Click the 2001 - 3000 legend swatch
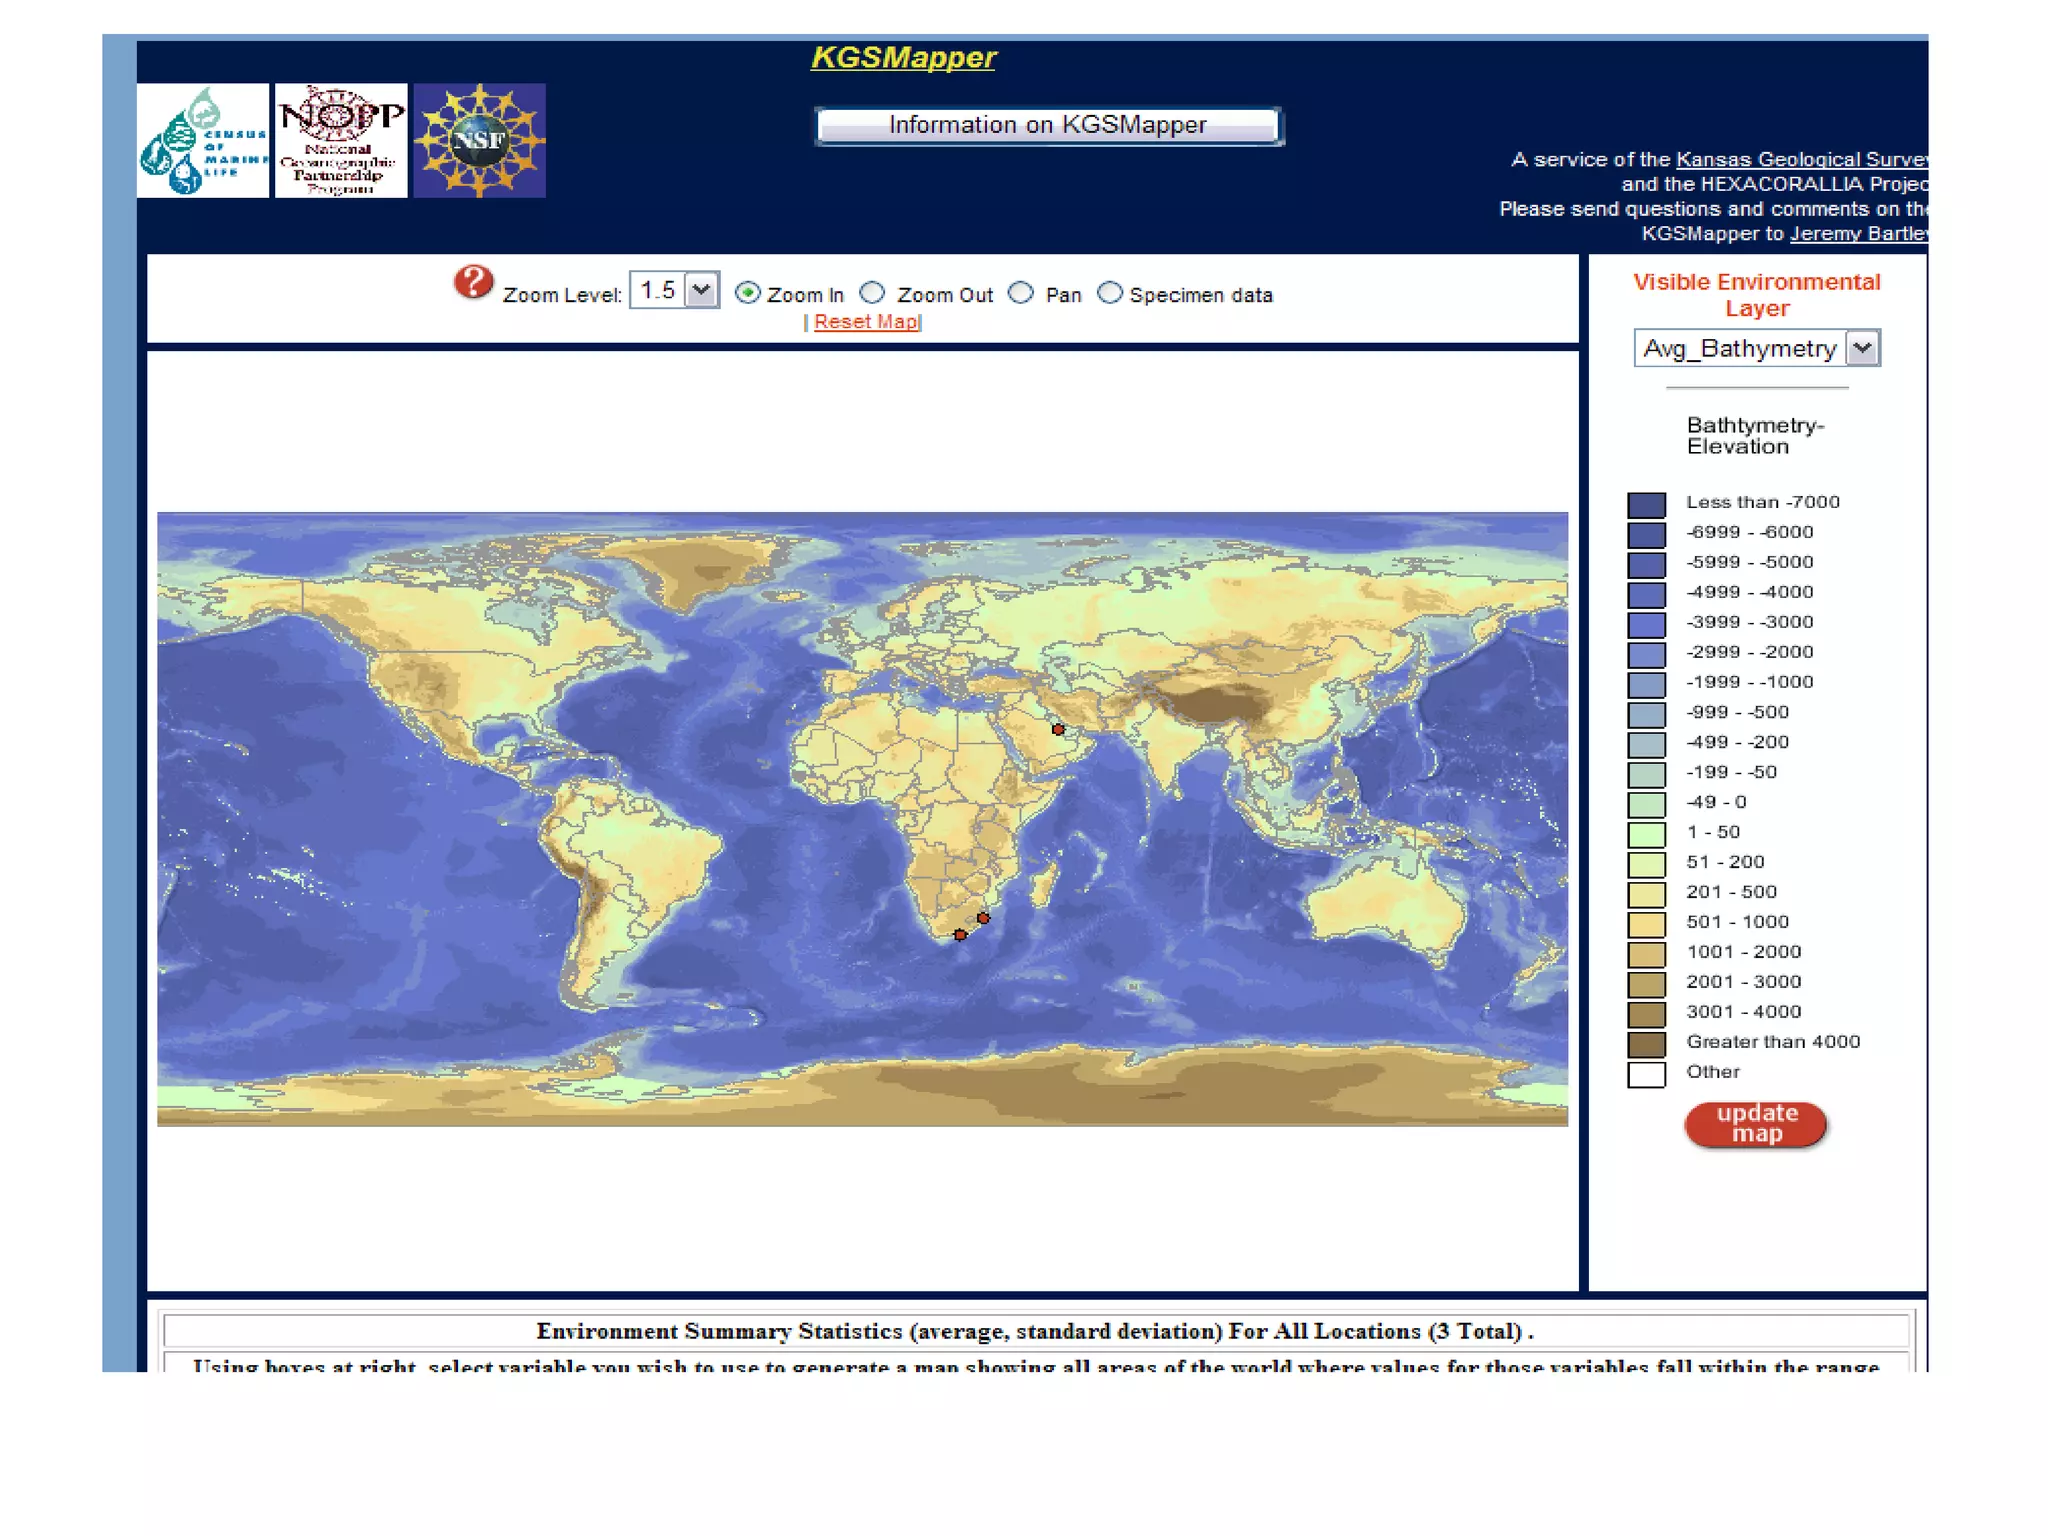Viewport: 2048px width, 1536px height. [1646, 984]
